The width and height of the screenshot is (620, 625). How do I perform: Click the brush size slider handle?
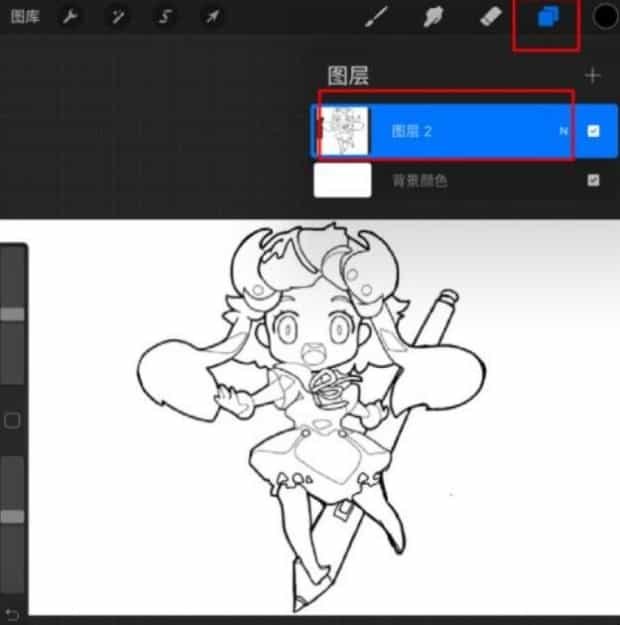[x=13, y=314]
